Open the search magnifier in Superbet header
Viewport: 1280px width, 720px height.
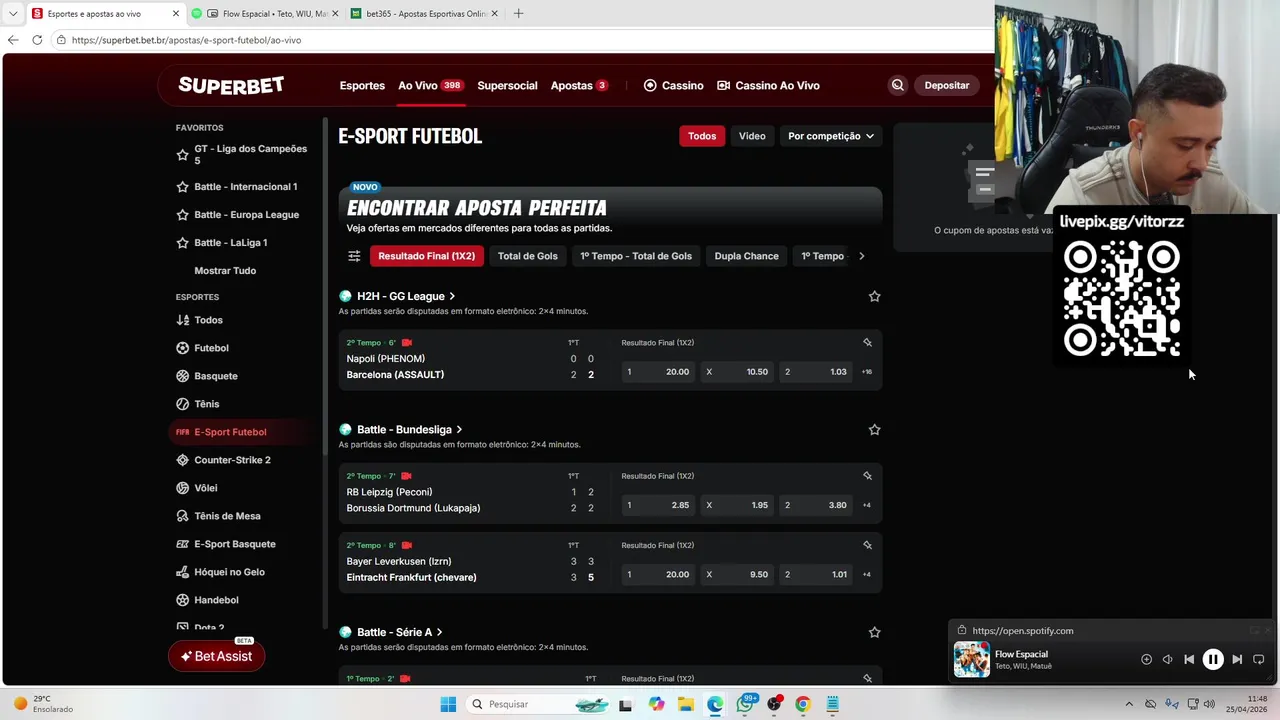898,85
